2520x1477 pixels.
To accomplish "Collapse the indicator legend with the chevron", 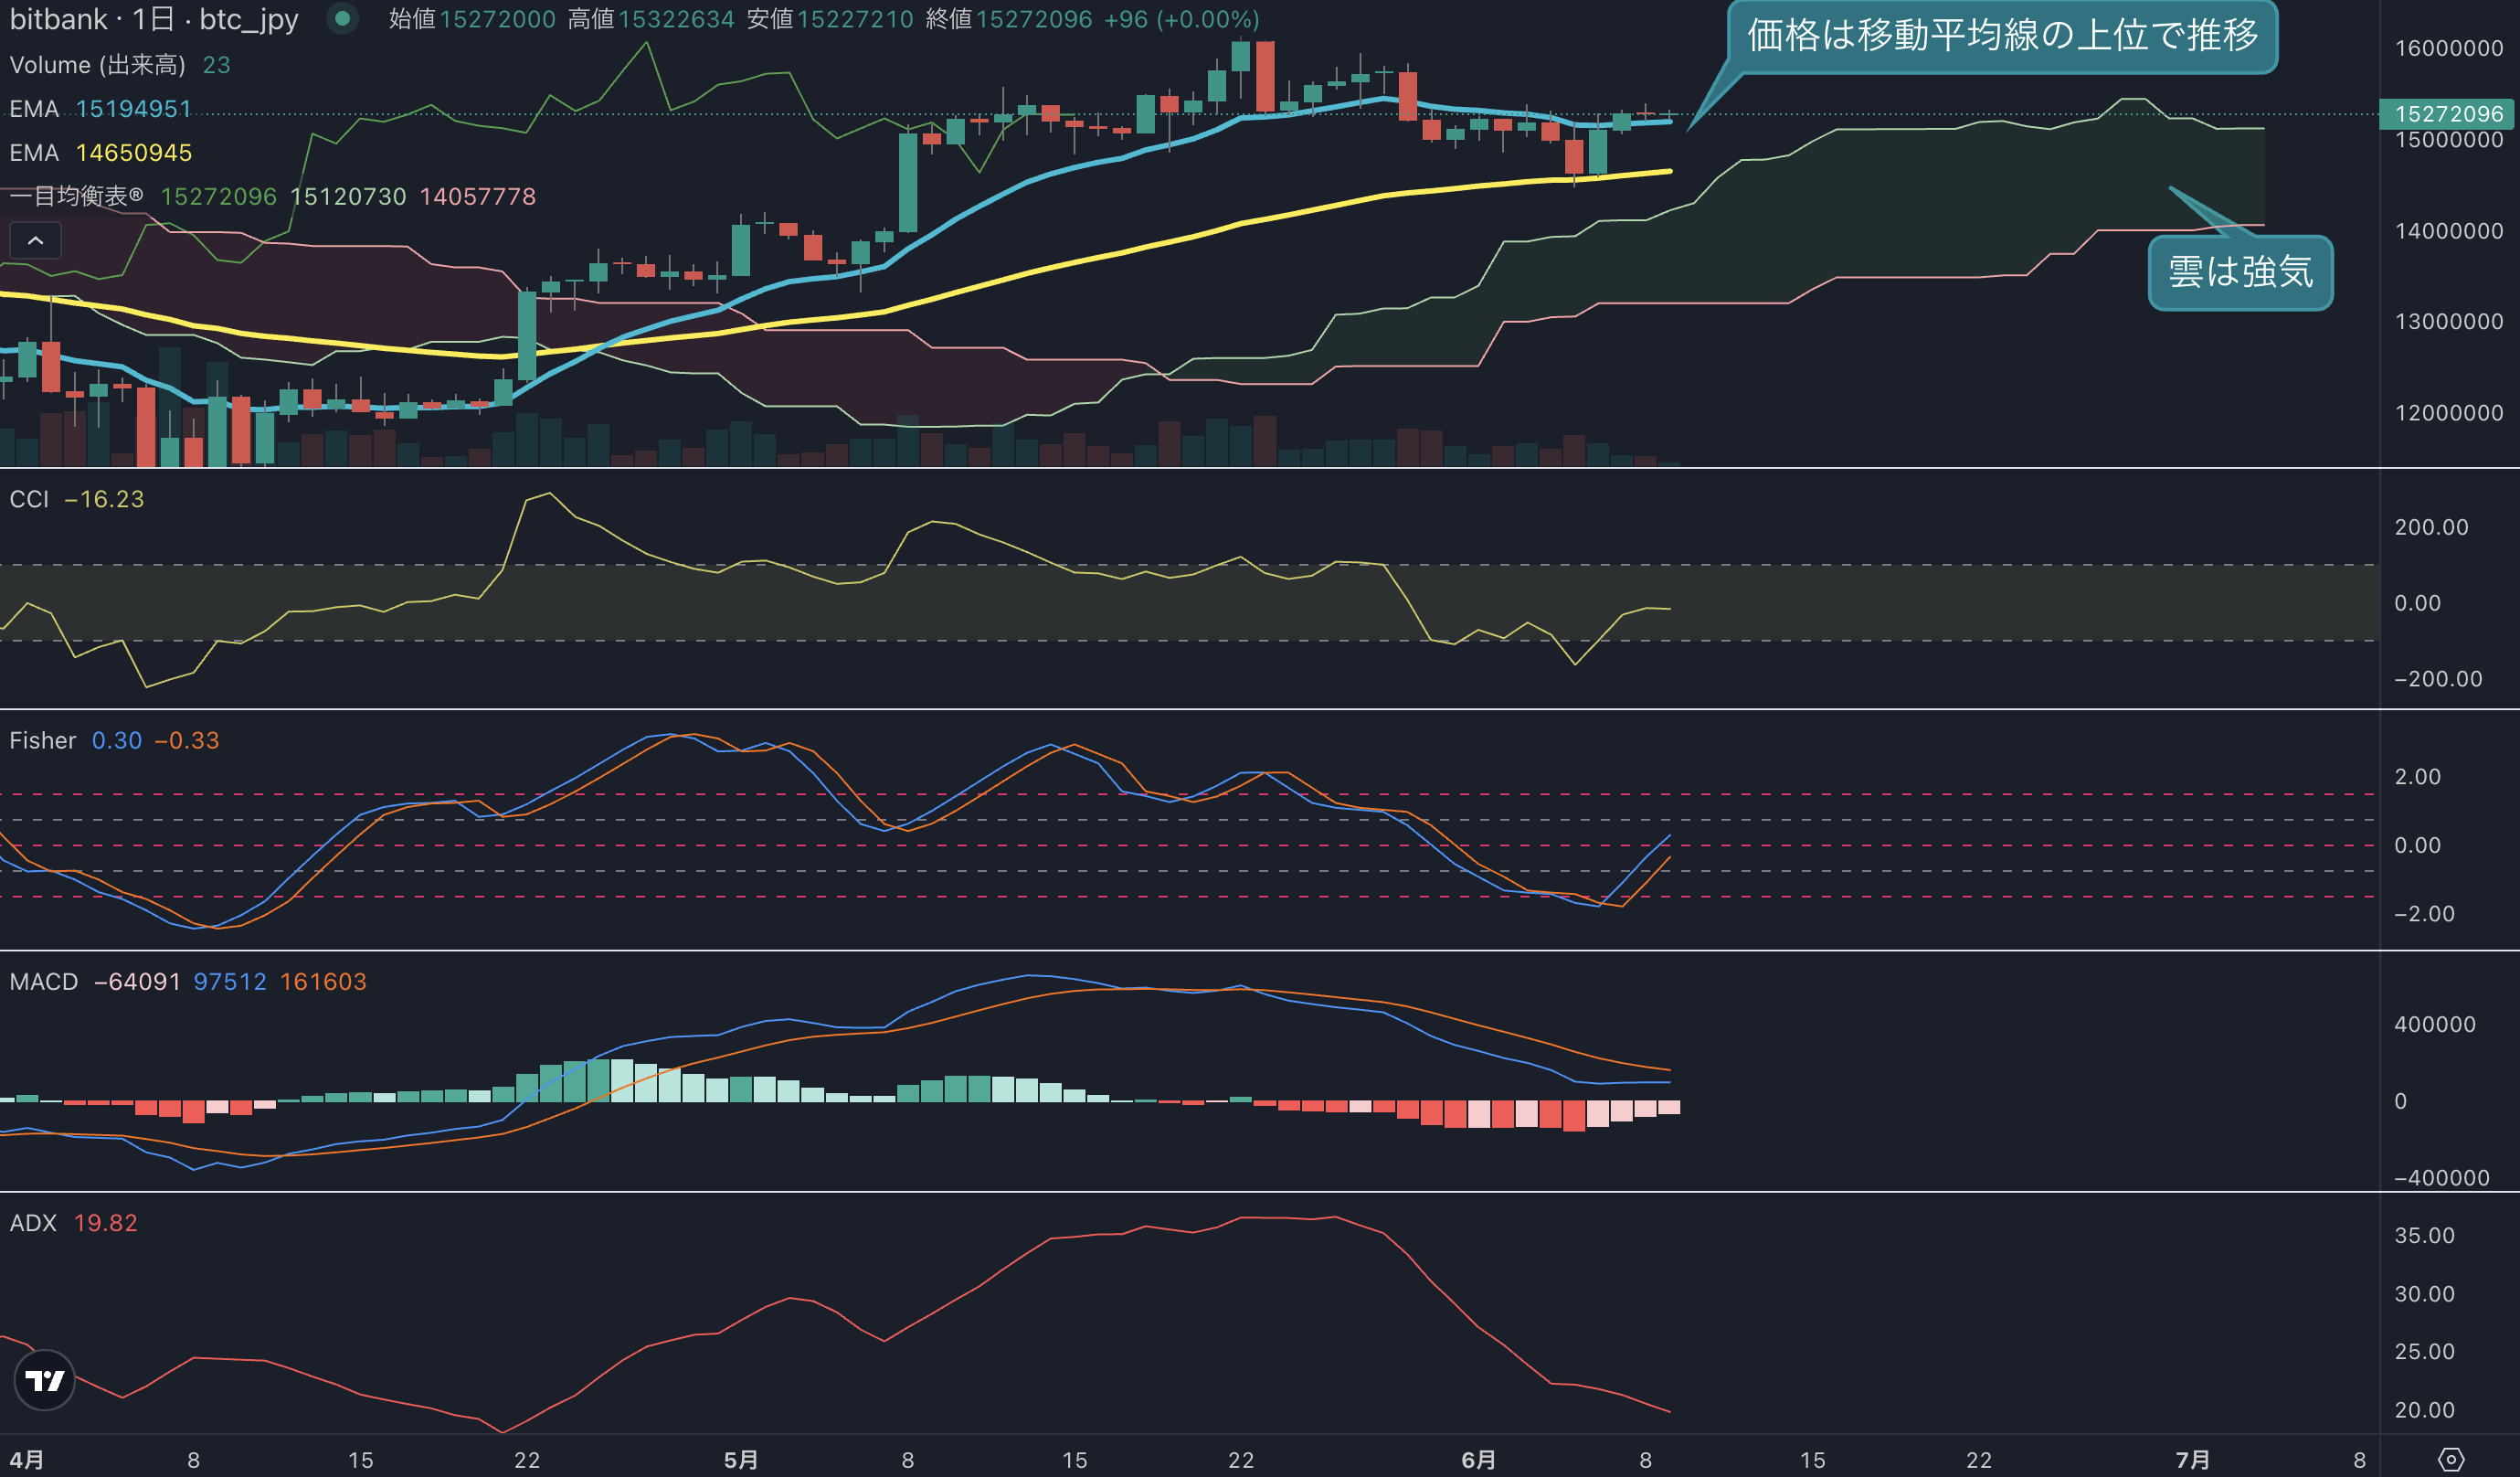I will [x=35, y=241].
